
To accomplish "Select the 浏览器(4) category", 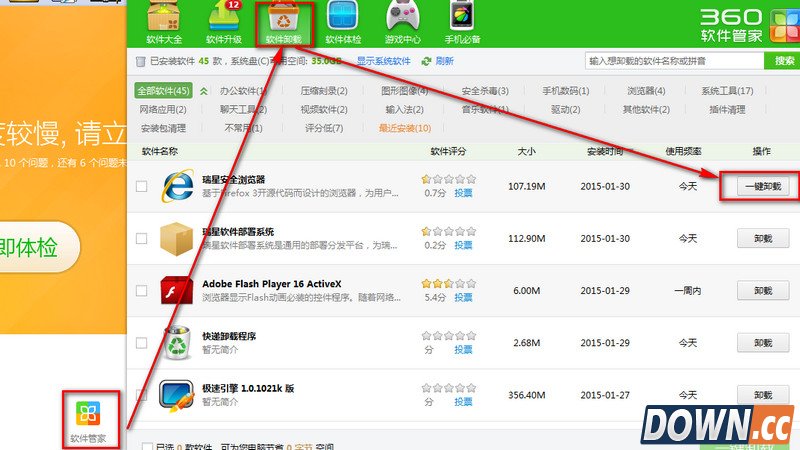I will coord(646,91).
